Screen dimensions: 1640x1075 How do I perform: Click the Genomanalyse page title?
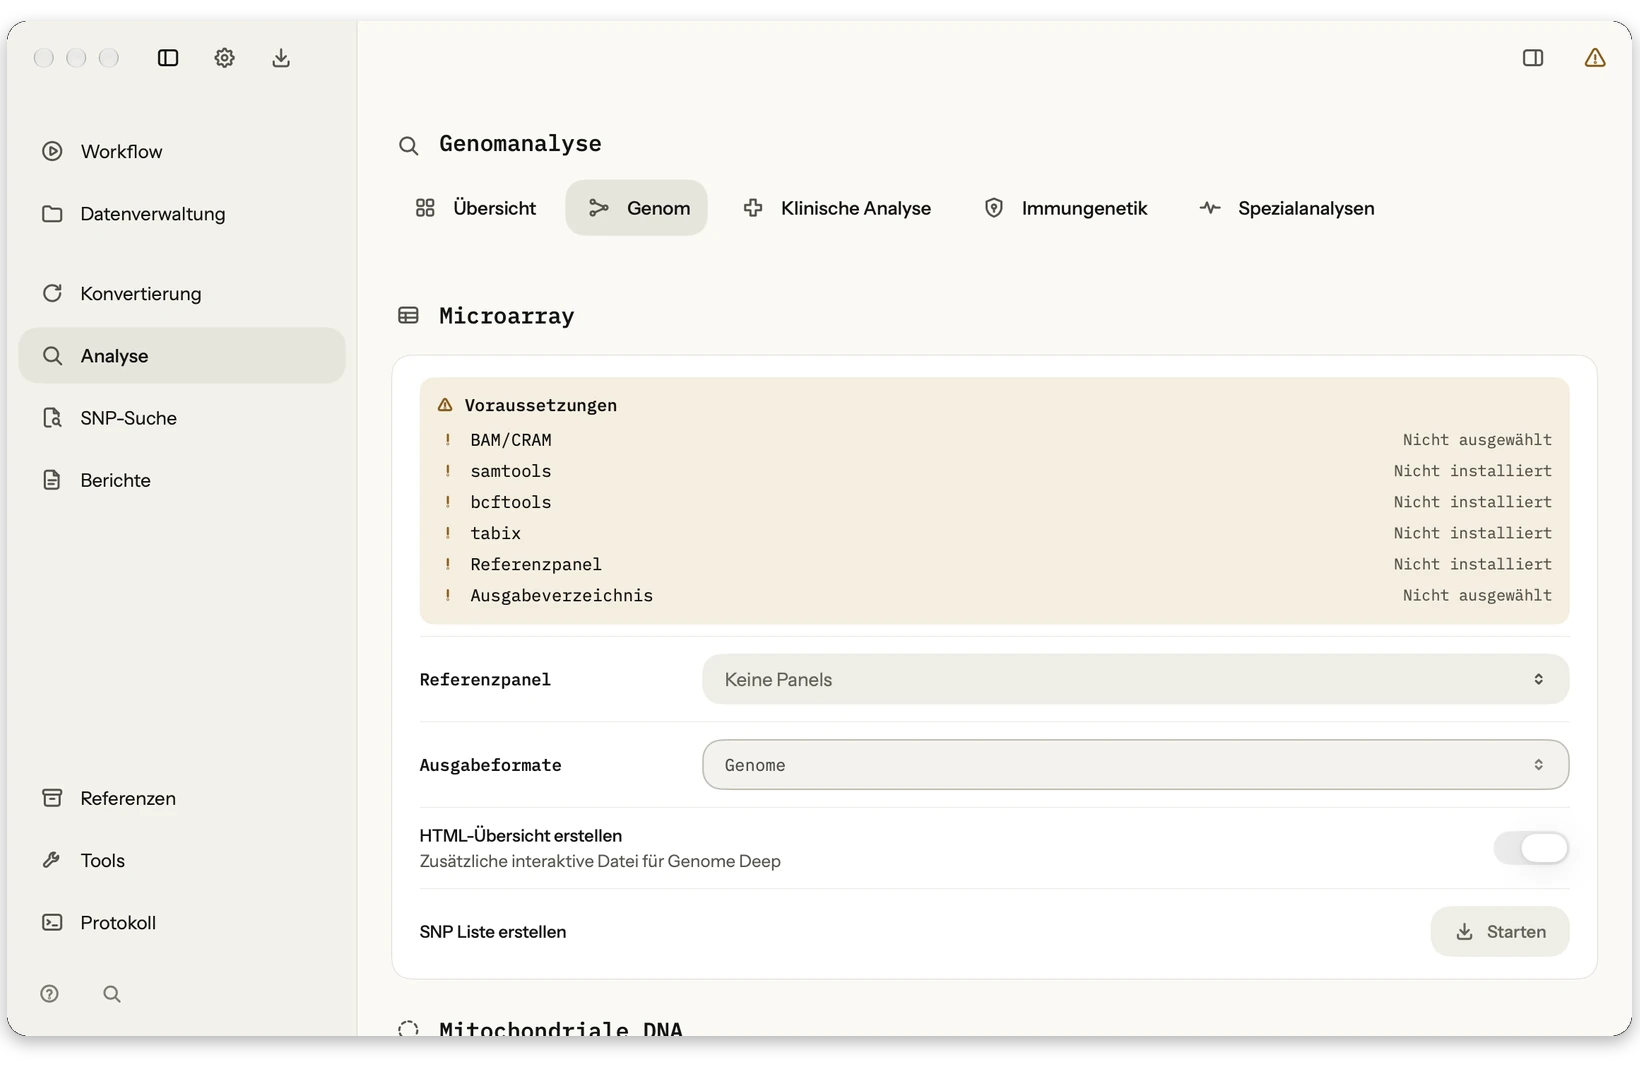(x=520, y=144)
